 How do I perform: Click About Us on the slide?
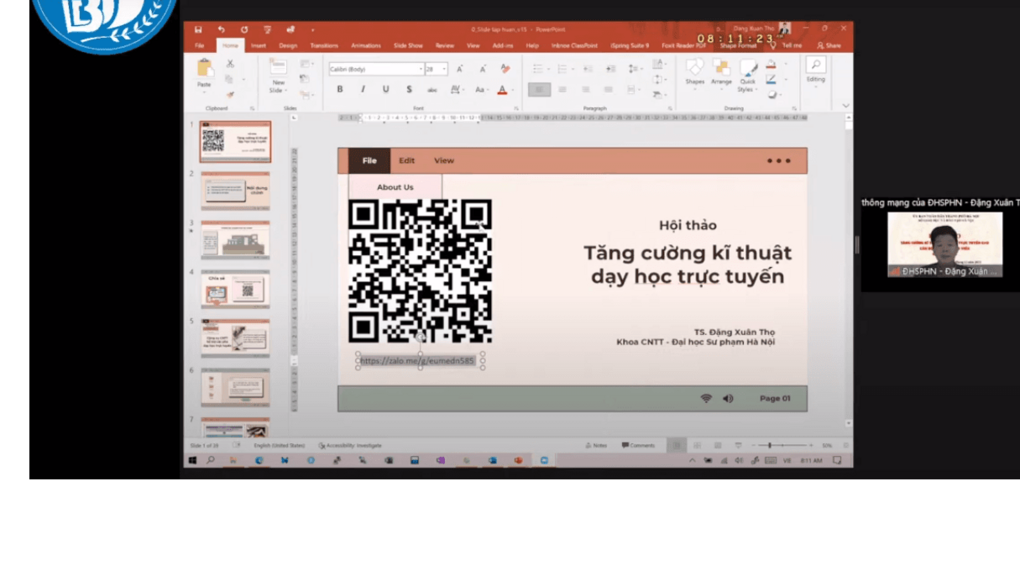click(395, 187)
